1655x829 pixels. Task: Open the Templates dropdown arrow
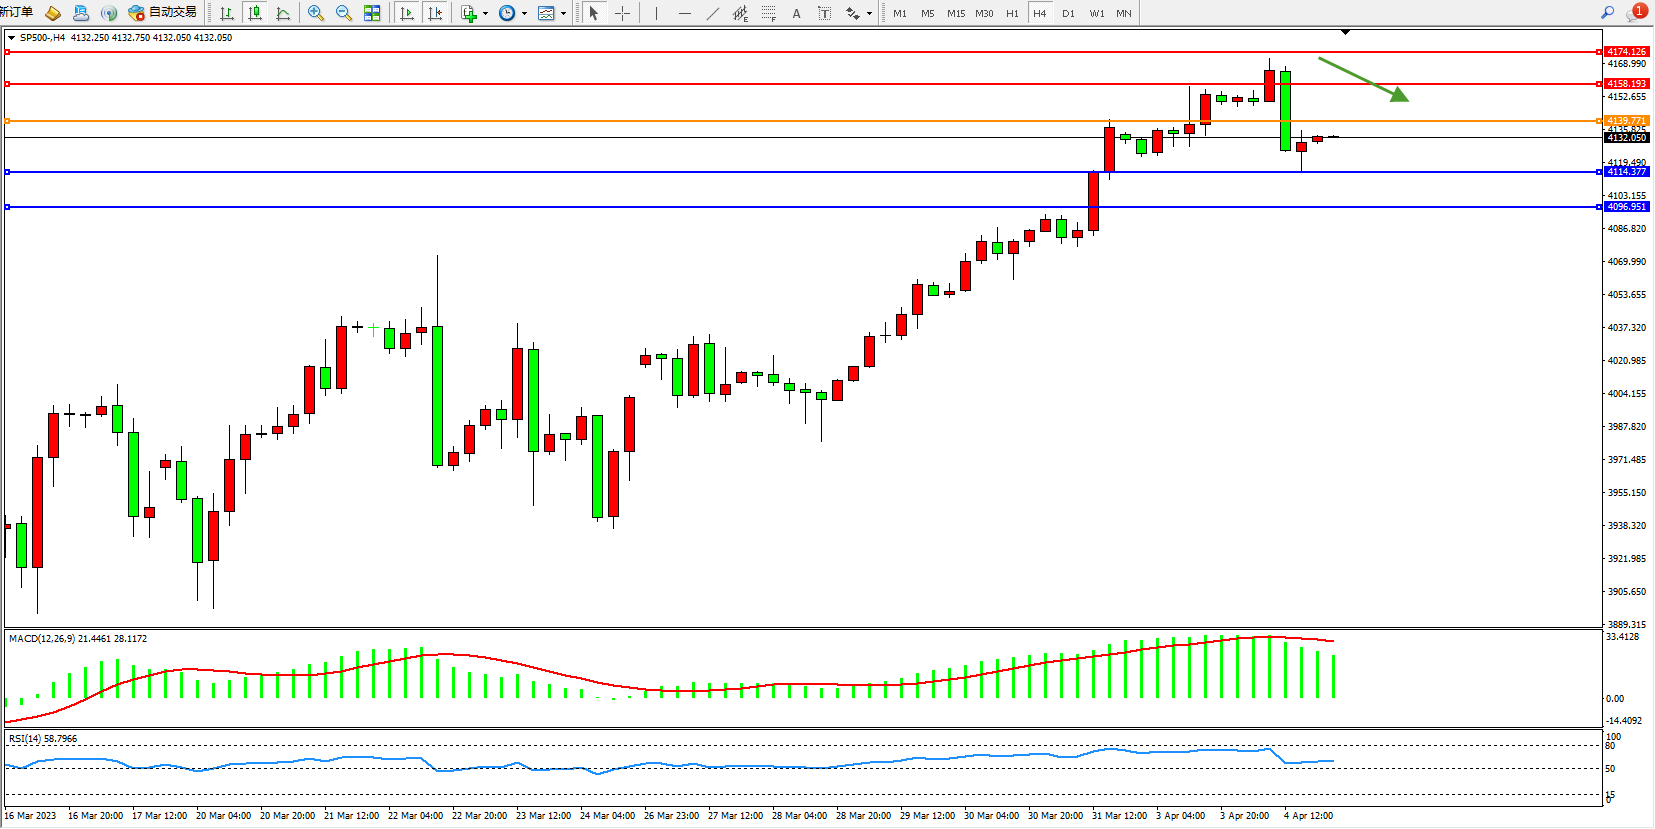click(563, 14)
